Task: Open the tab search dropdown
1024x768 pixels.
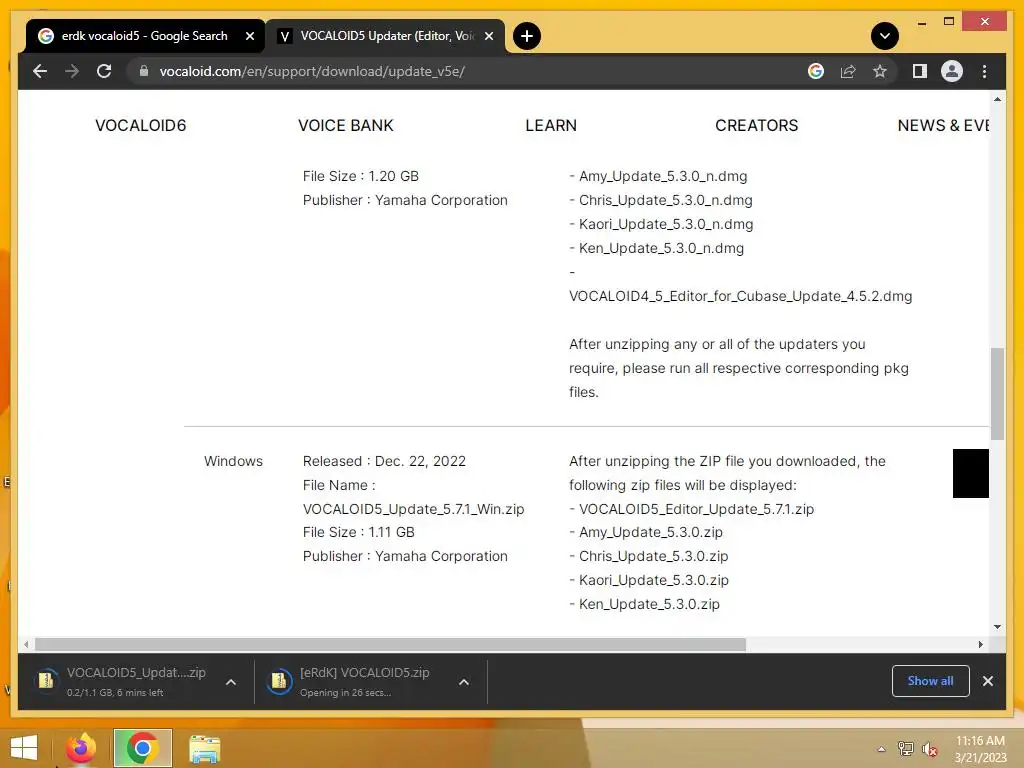Action: coord(885,36)
